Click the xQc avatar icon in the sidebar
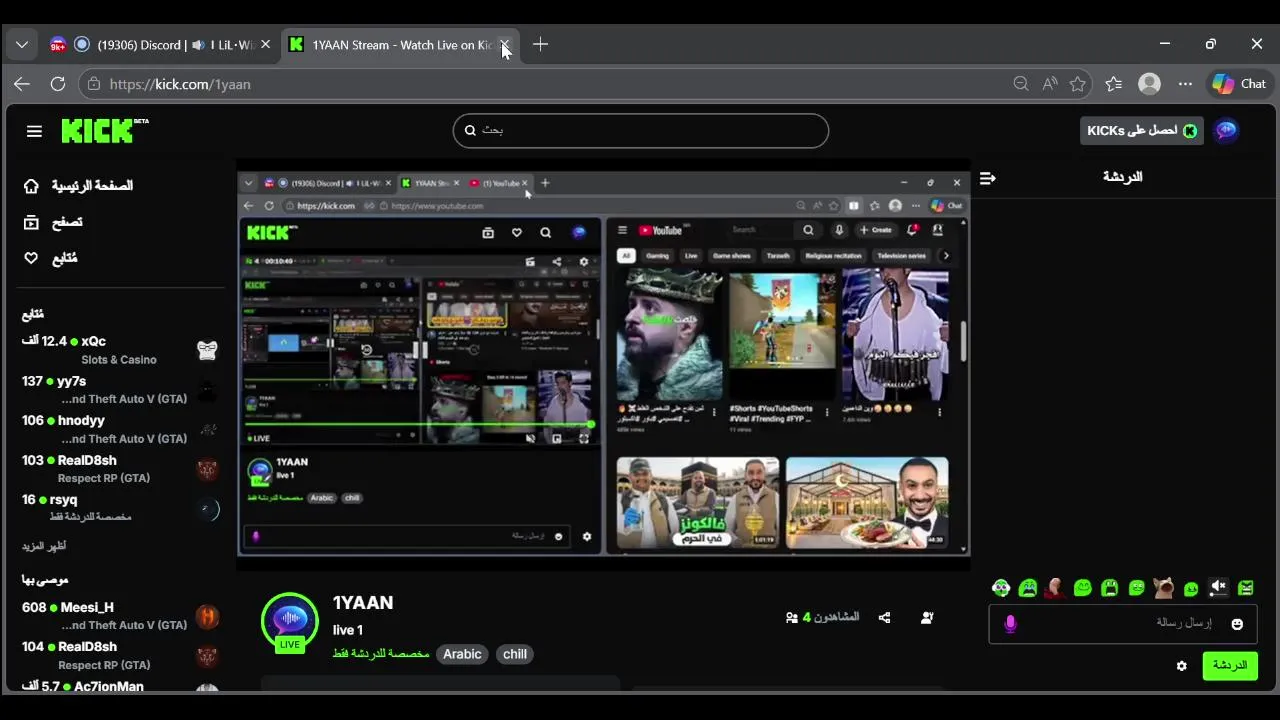 207,350
